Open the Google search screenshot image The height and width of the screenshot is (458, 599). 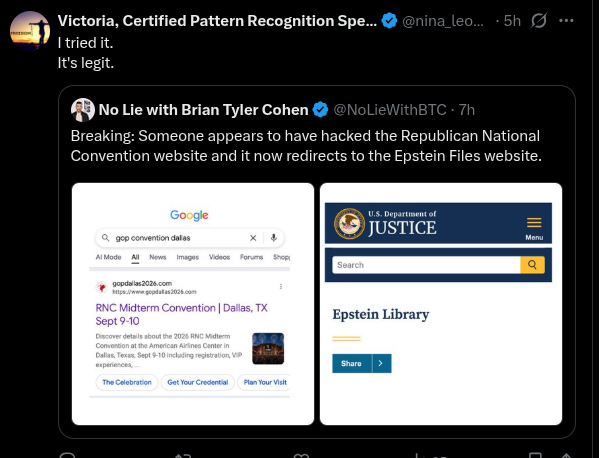point(193,304)
